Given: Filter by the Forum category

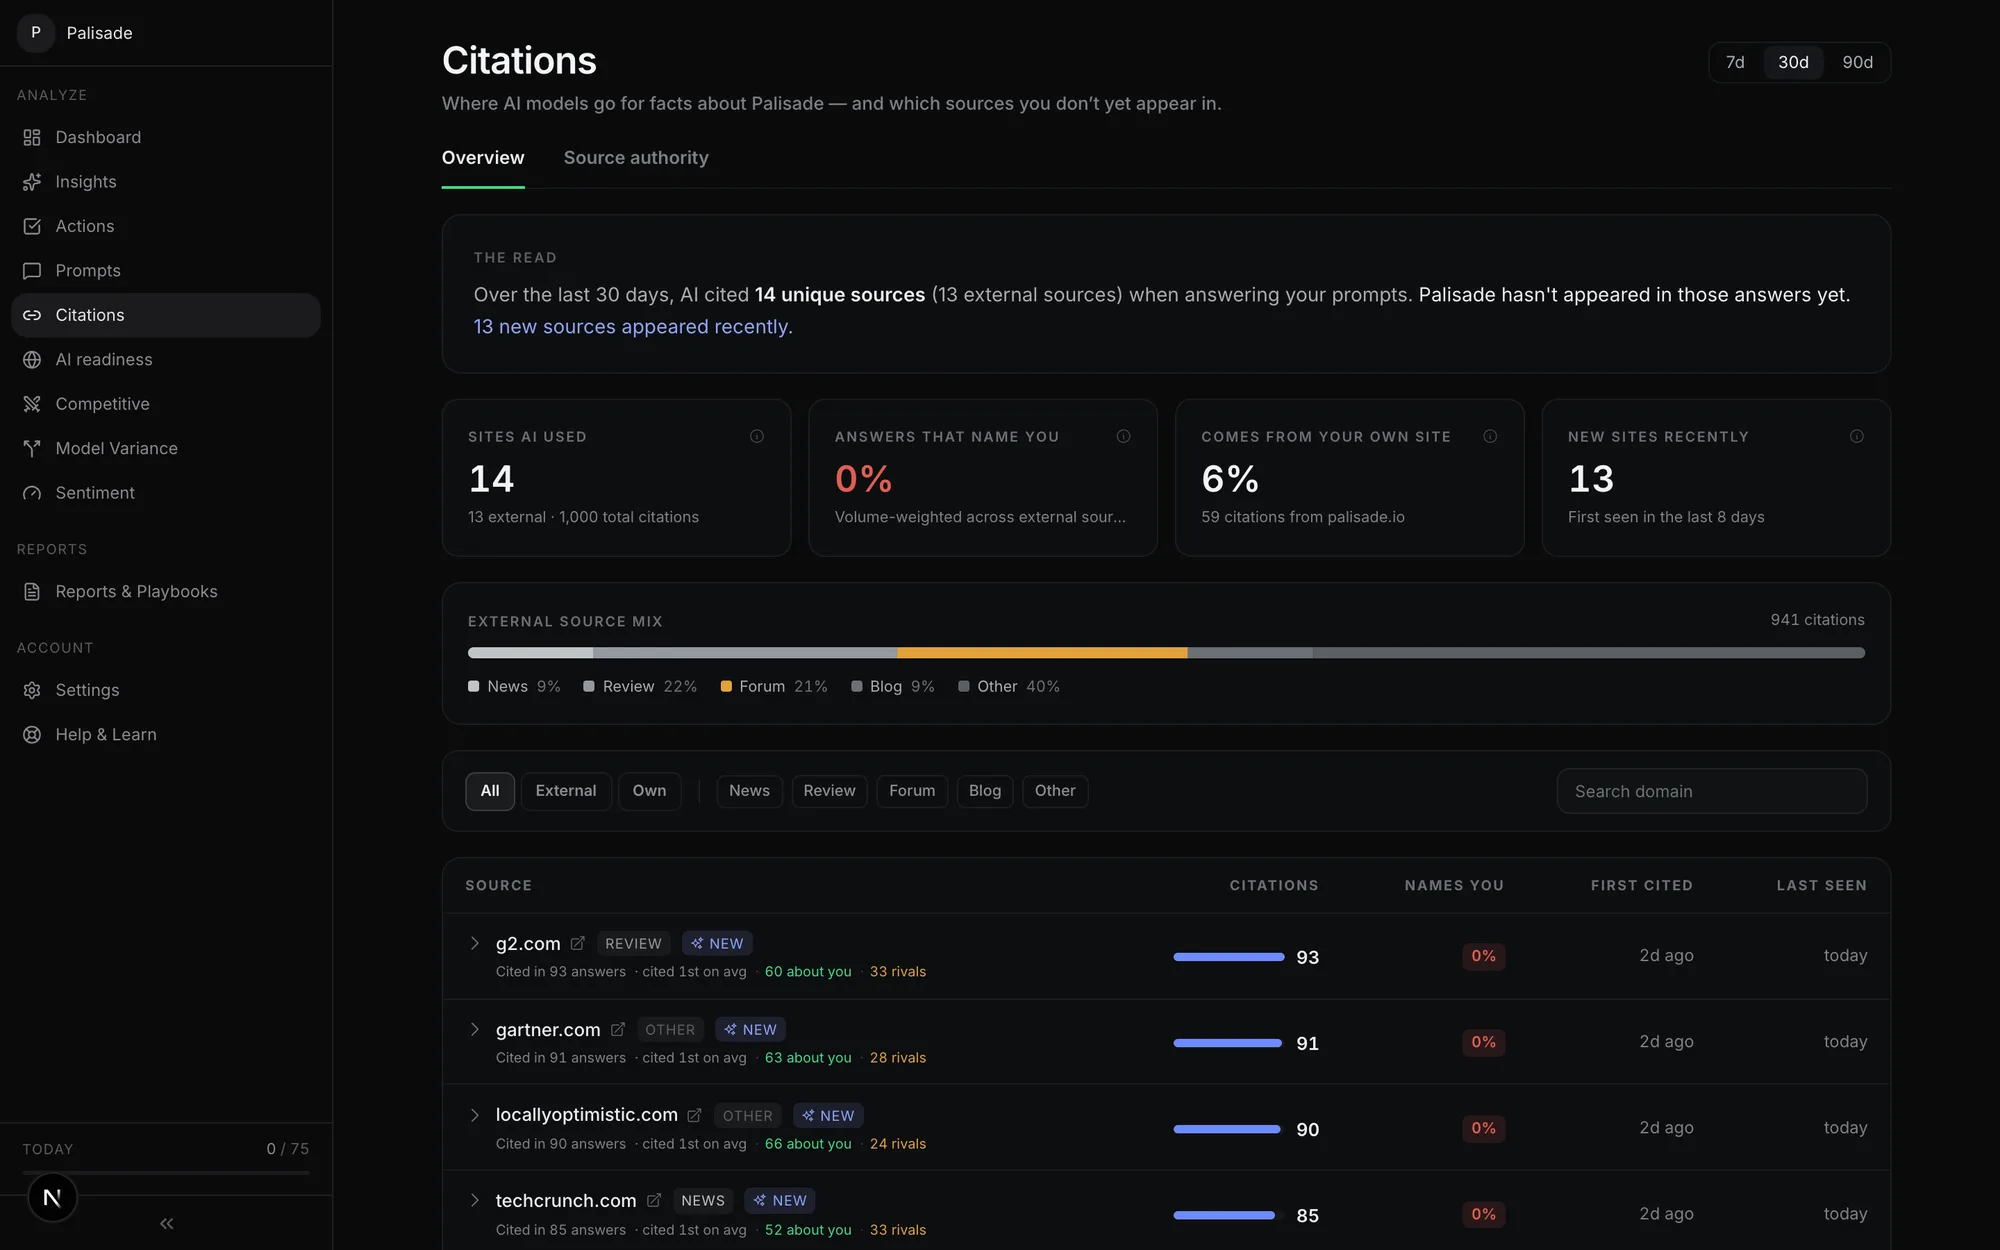Looking at the screenshot, I should pos(912,791).
